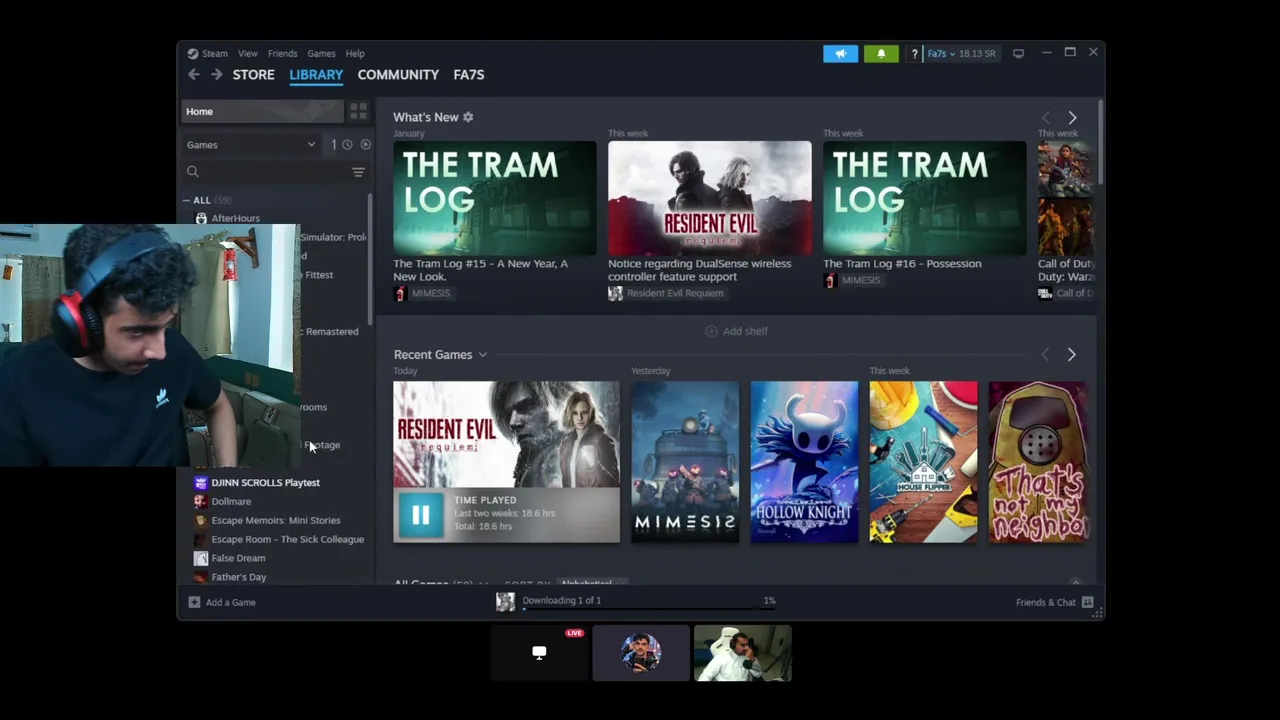Click the Add a Game plus icon
Screen dimensions: 1280x720
194,602
